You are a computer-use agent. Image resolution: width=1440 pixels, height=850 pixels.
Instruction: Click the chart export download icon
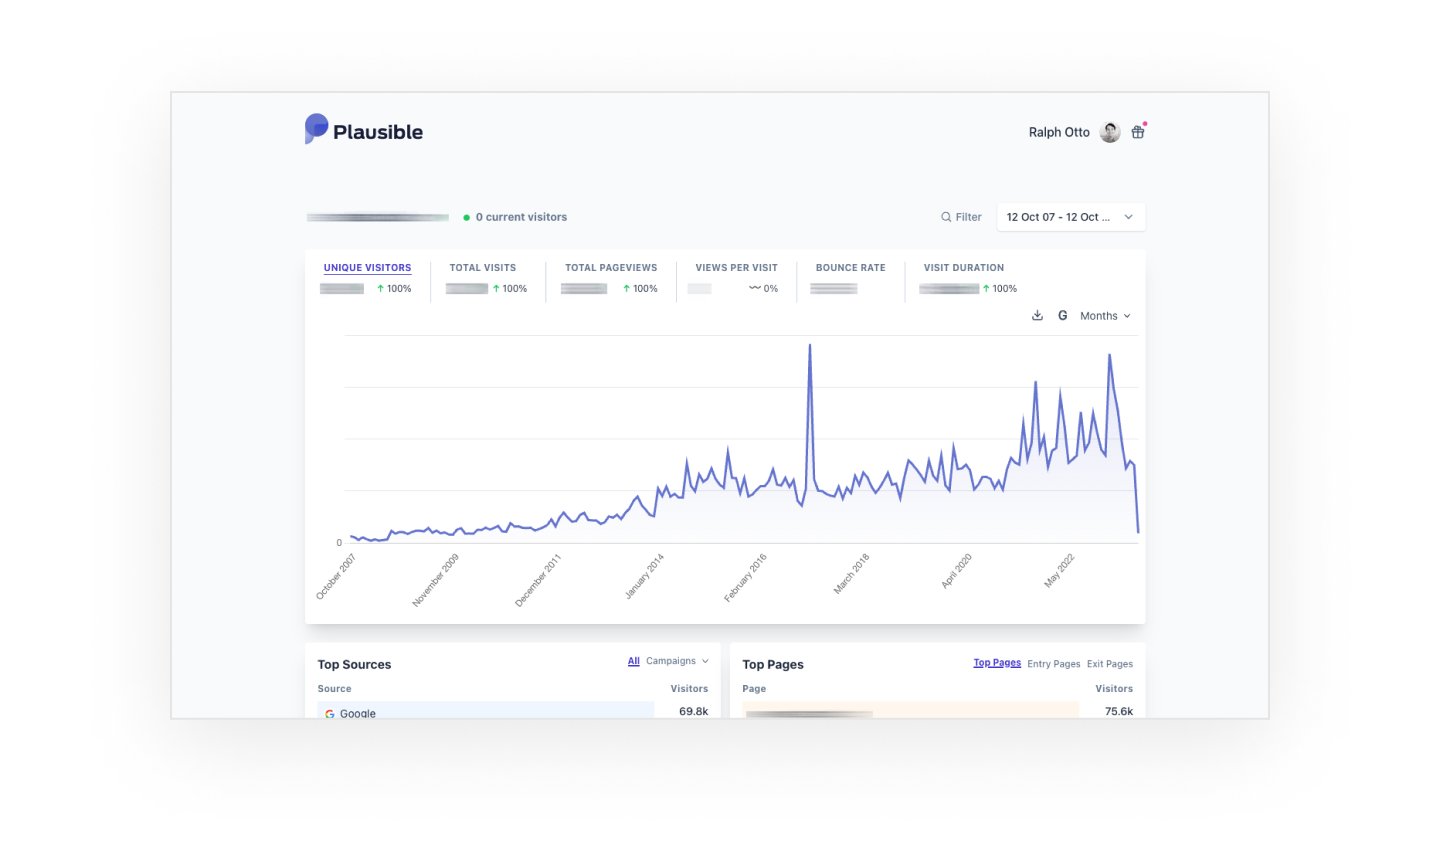point(1037,315)
